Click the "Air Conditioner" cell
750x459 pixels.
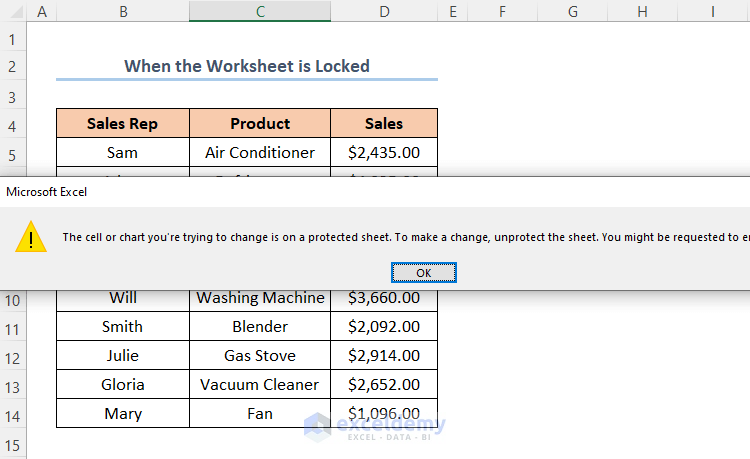260,153
